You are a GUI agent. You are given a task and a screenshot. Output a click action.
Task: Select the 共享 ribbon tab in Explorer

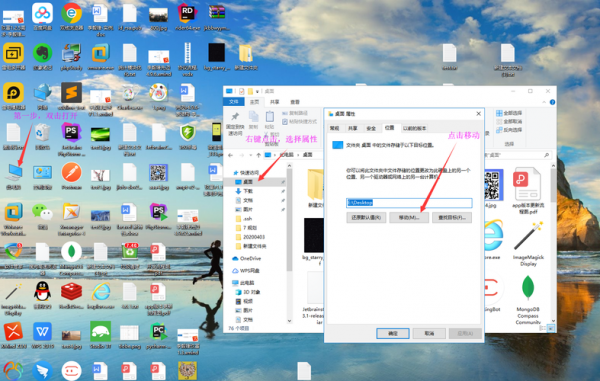(274, 102)
